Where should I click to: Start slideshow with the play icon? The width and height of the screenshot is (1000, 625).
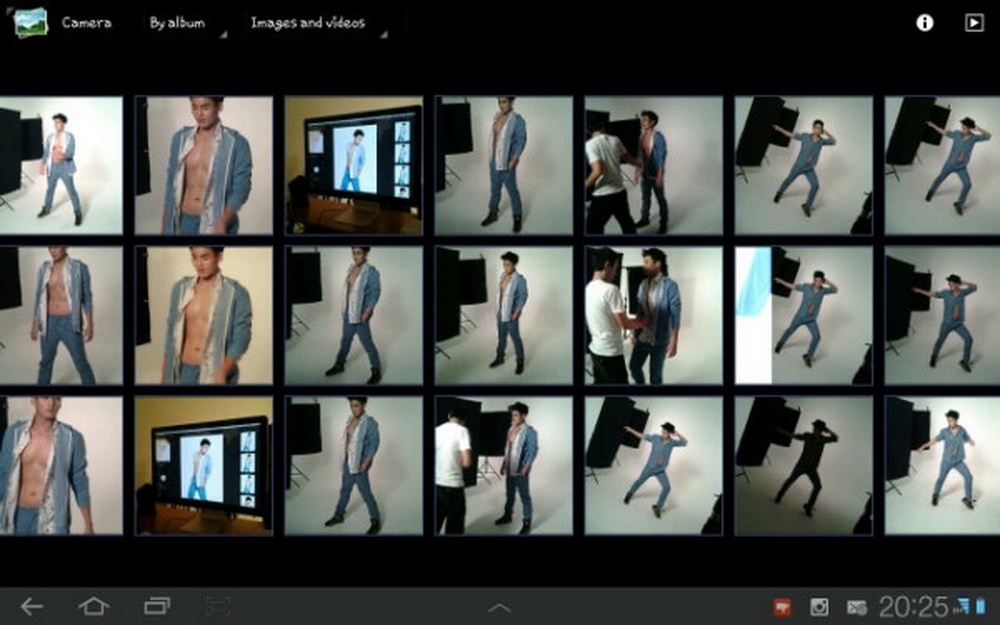[x=974, y=23]
